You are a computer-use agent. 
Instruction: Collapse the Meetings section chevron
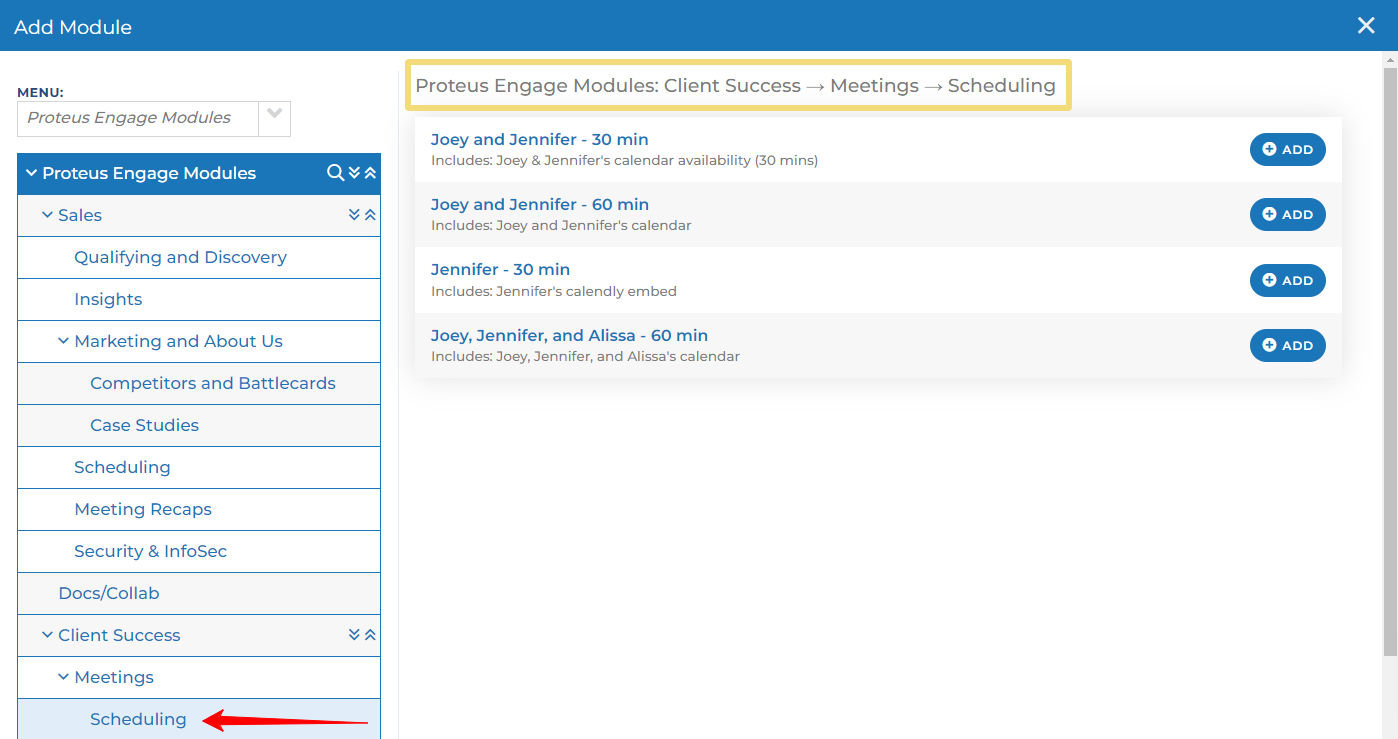click(63, 677)
